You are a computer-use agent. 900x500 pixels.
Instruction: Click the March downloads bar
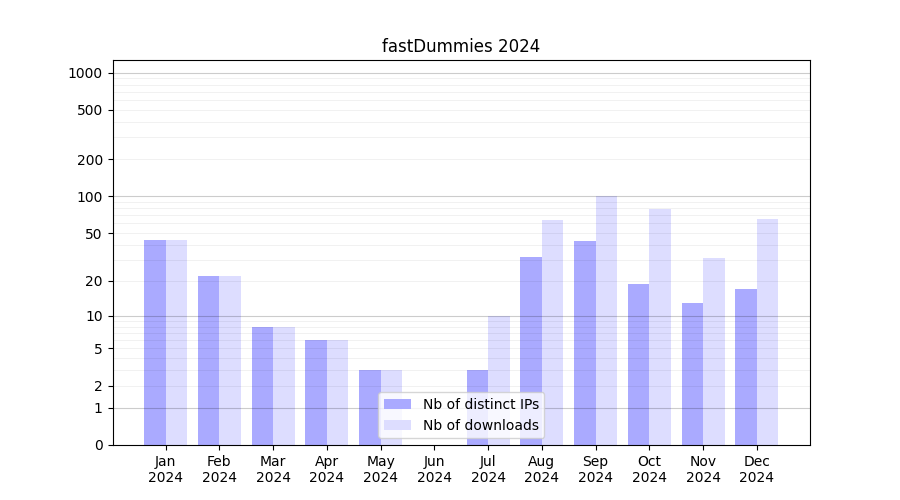coord(284,386)
